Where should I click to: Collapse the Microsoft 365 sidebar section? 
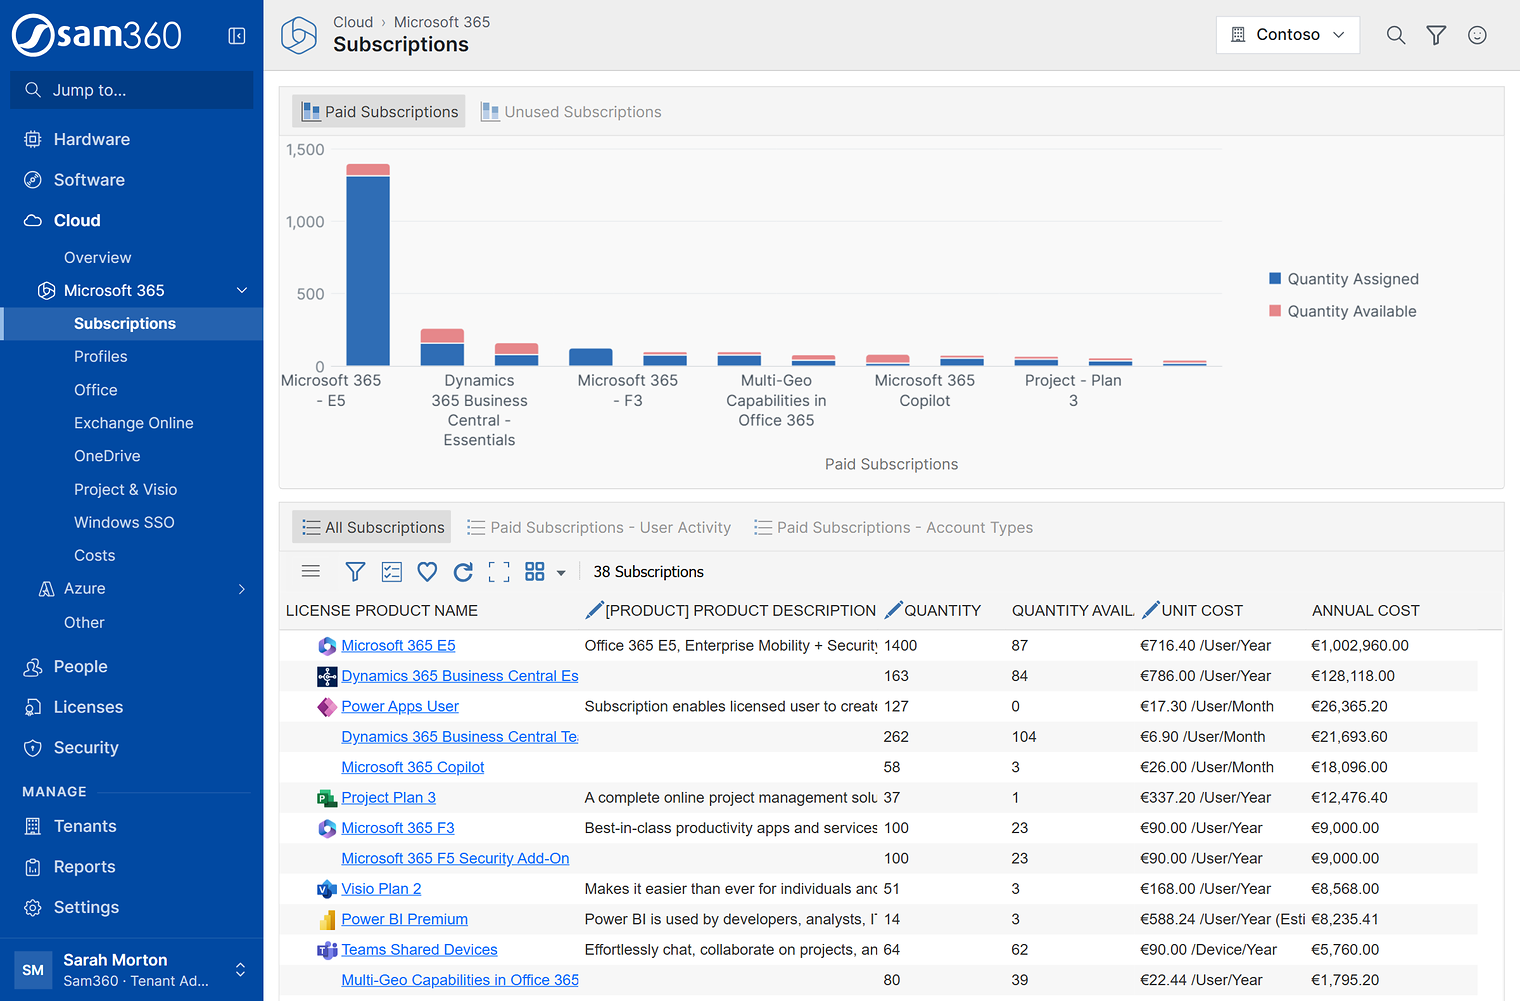coord(241,290)
